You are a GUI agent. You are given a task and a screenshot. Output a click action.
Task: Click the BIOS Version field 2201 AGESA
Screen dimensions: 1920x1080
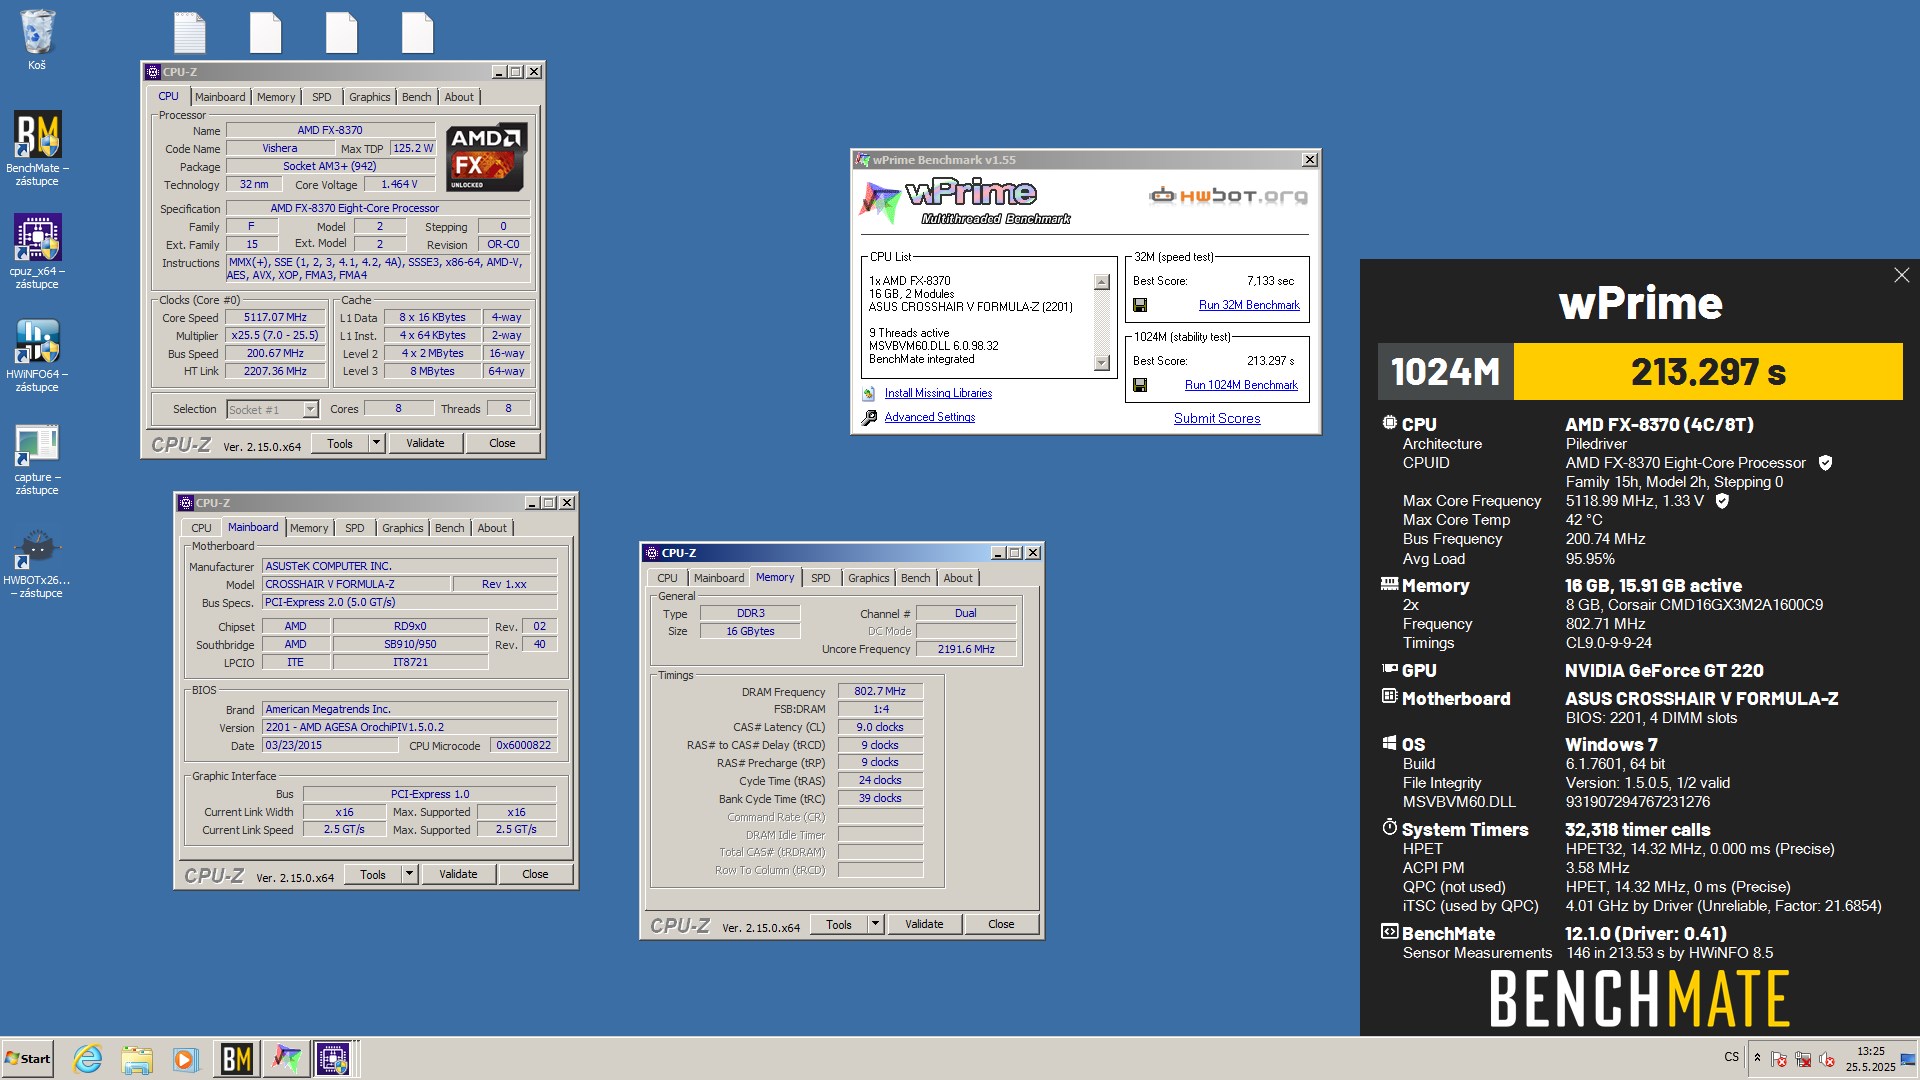409,727
